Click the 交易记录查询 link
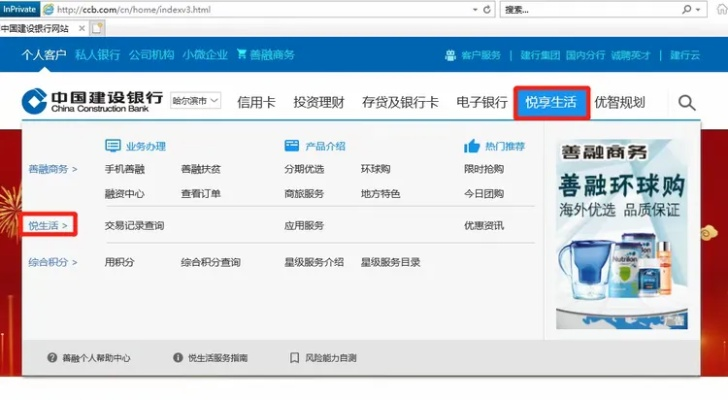This screenshot has width=728, height=400. 134,226
